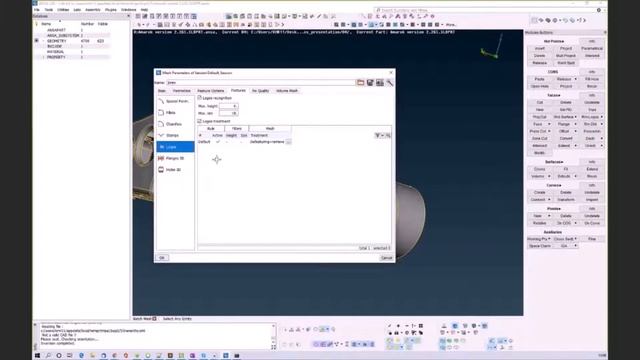Click Coons in the Surfaces section

click(x=540, y=169)
